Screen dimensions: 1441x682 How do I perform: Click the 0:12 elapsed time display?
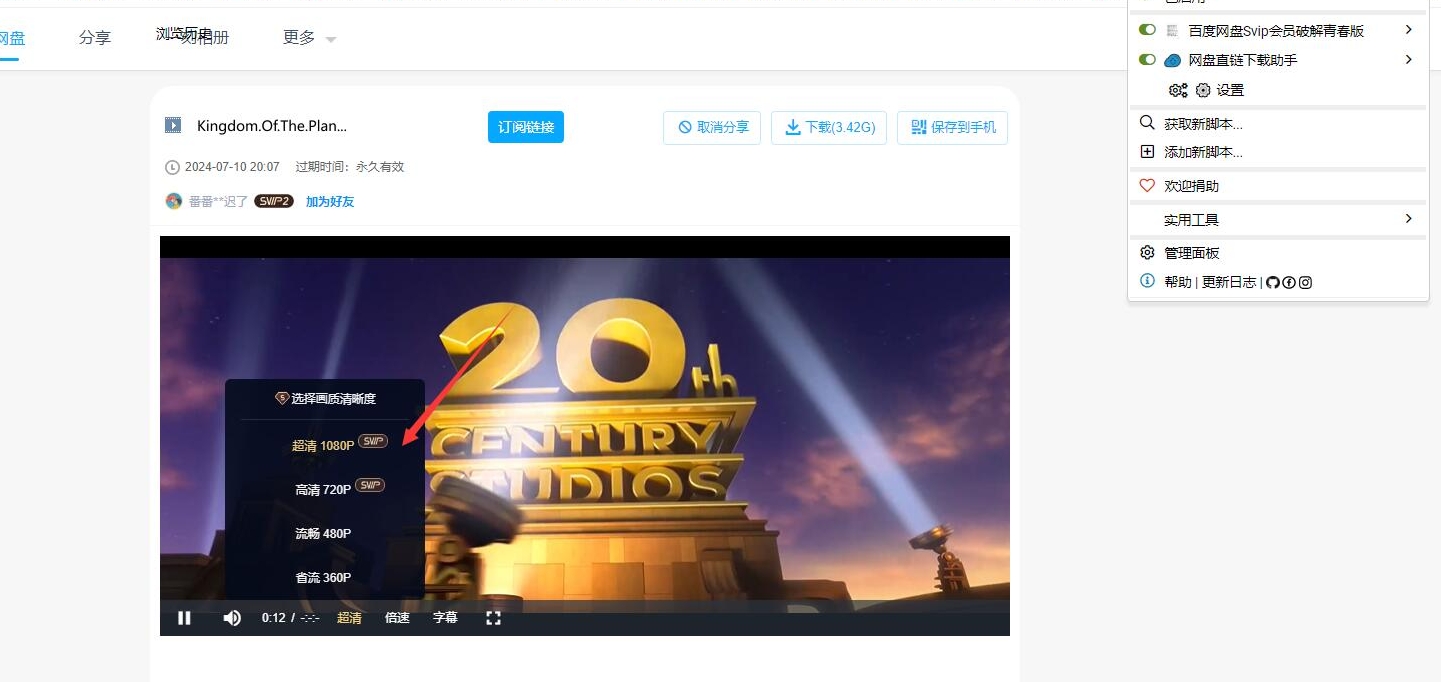[274, 618]
